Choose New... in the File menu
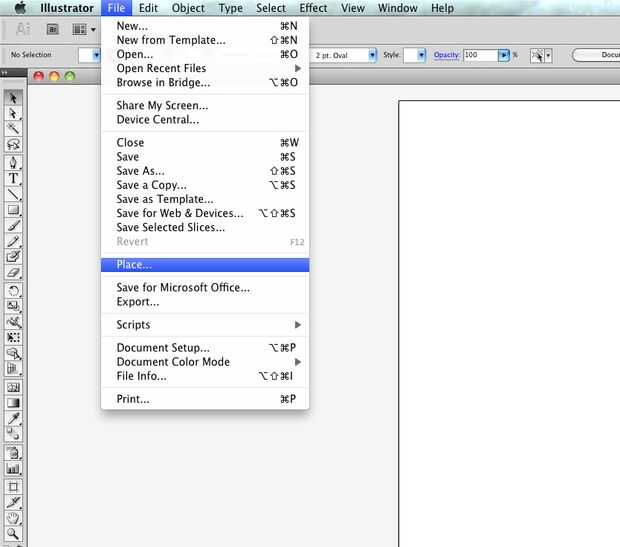Viewport: 620px width, 547px height. pos(205,26)
